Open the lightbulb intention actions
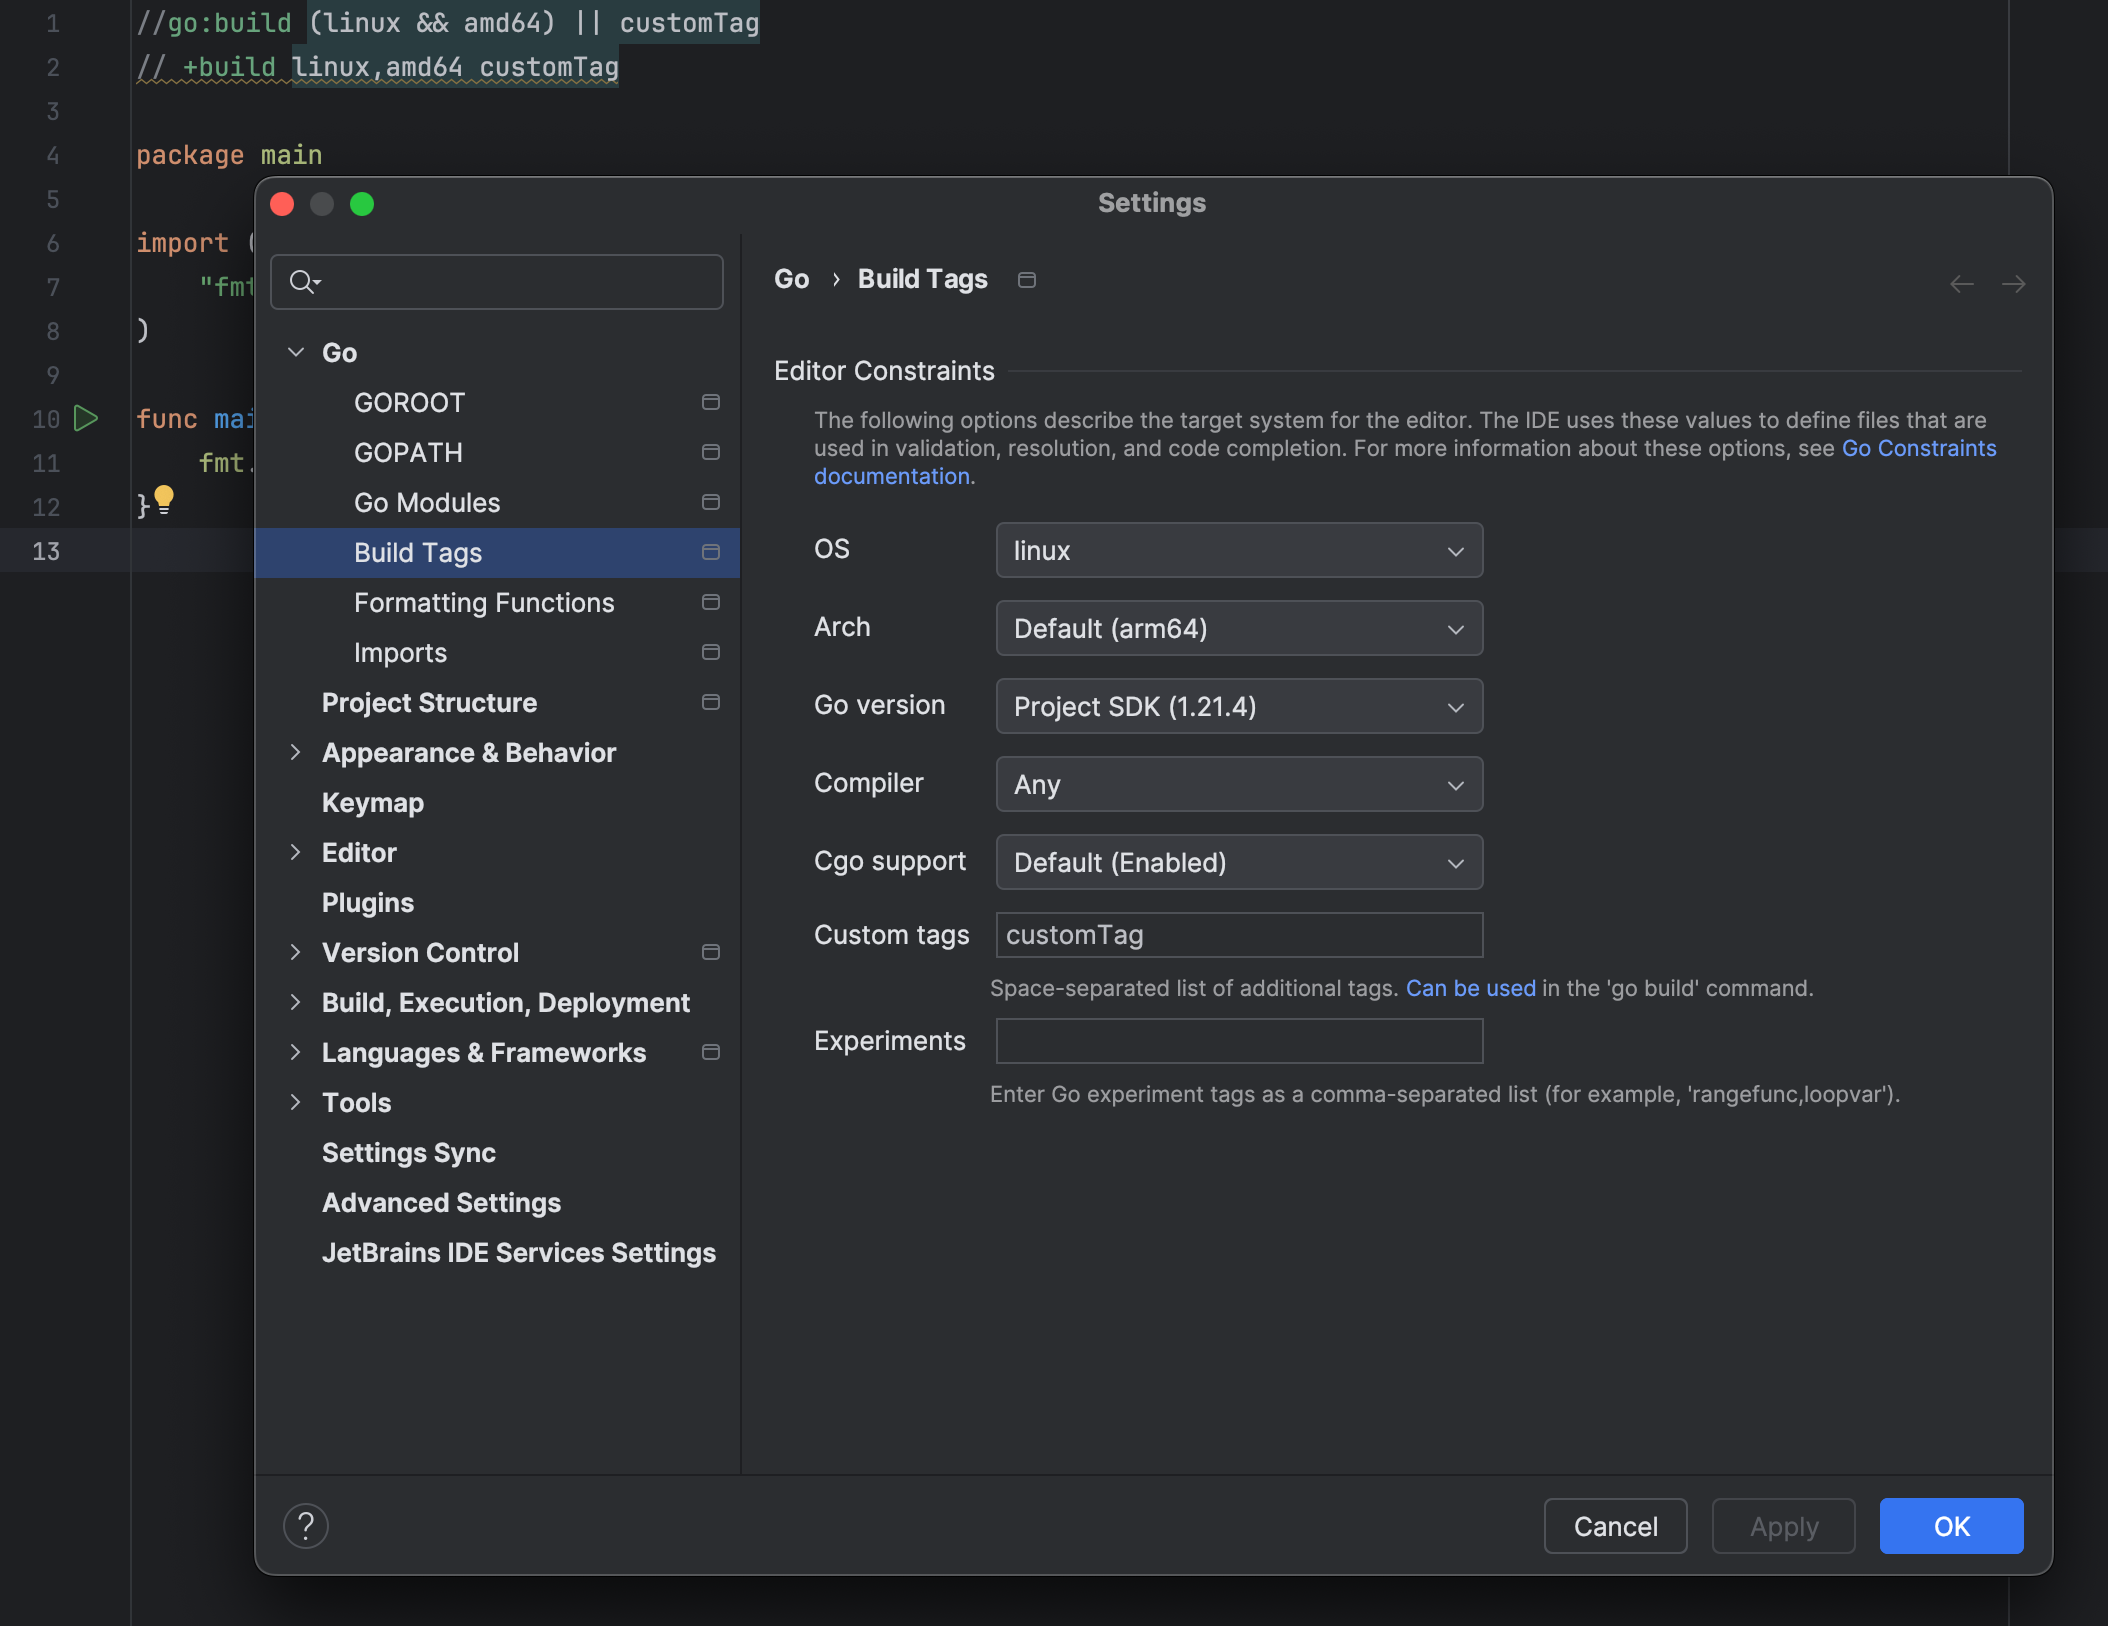This screenshot has height=1626, width=2108. click(x=165, y=498)
